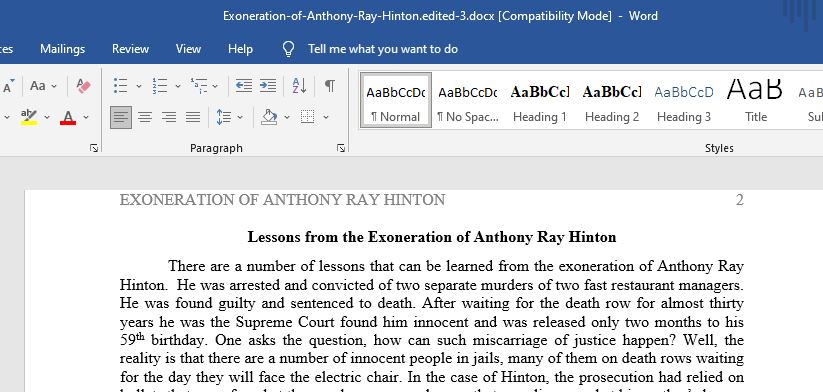The width and height of the screenshot is (823, 392).
Task: Sort text with the A-Z icon
Action: click(299, 86)
